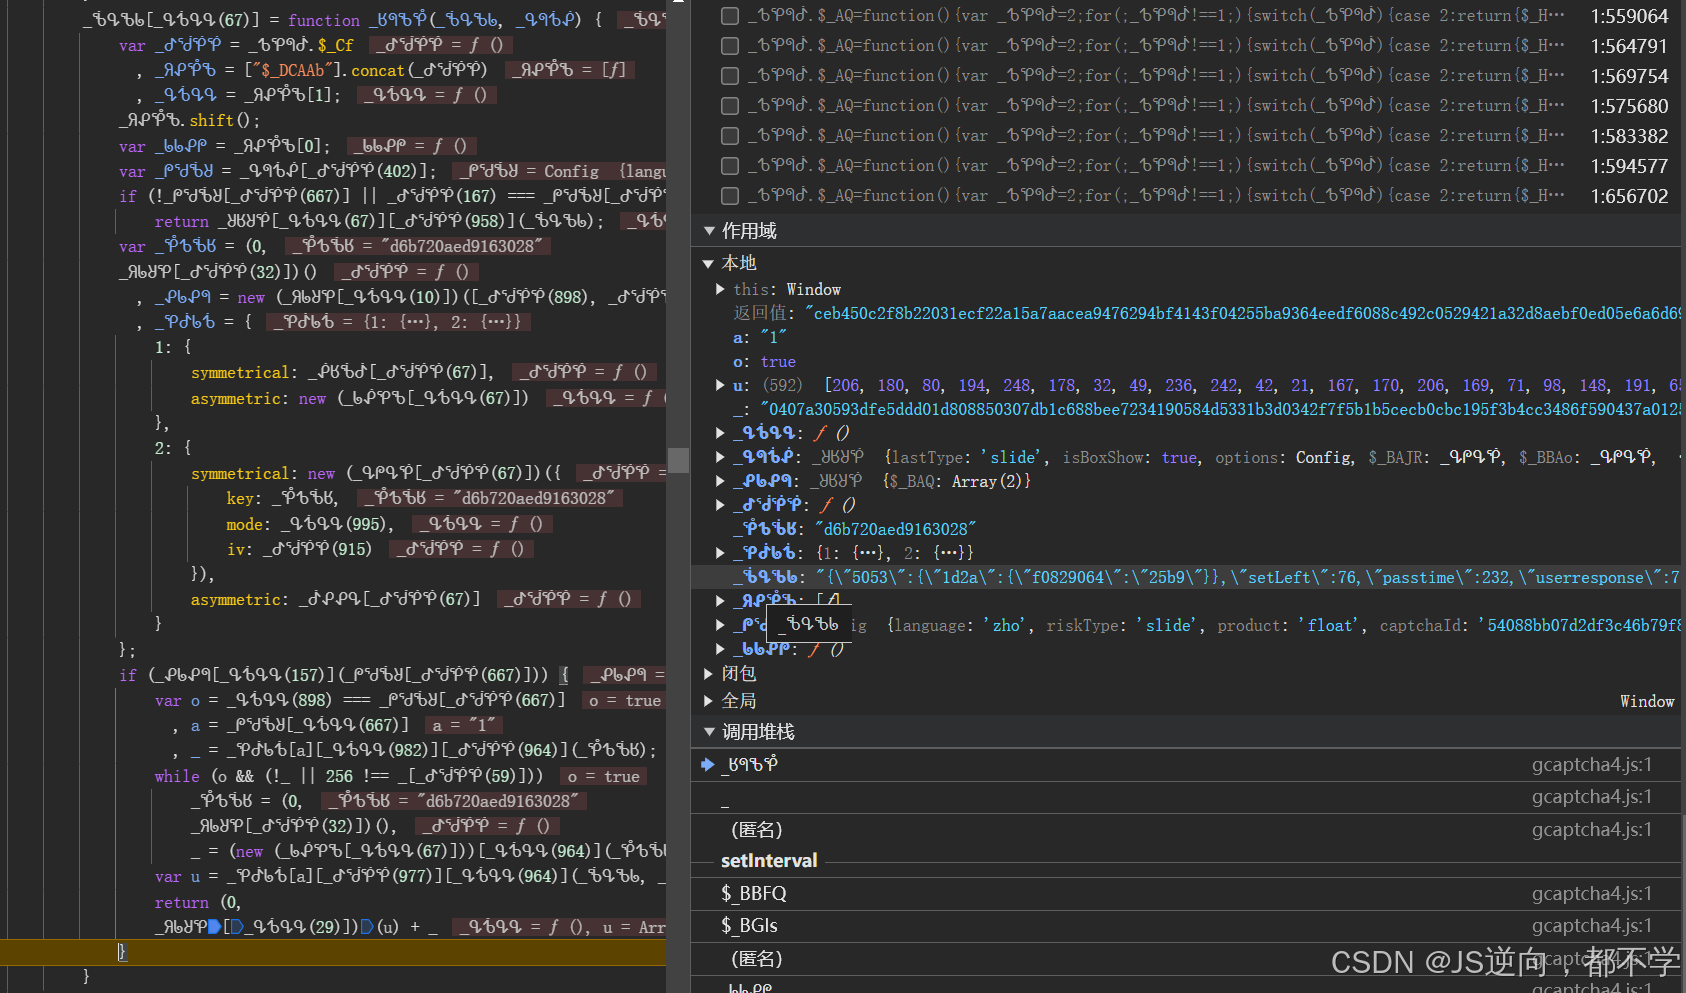Click the a: "1" local variable
This screenshot has width=1686, height=993.
click(x=760, y=337)
